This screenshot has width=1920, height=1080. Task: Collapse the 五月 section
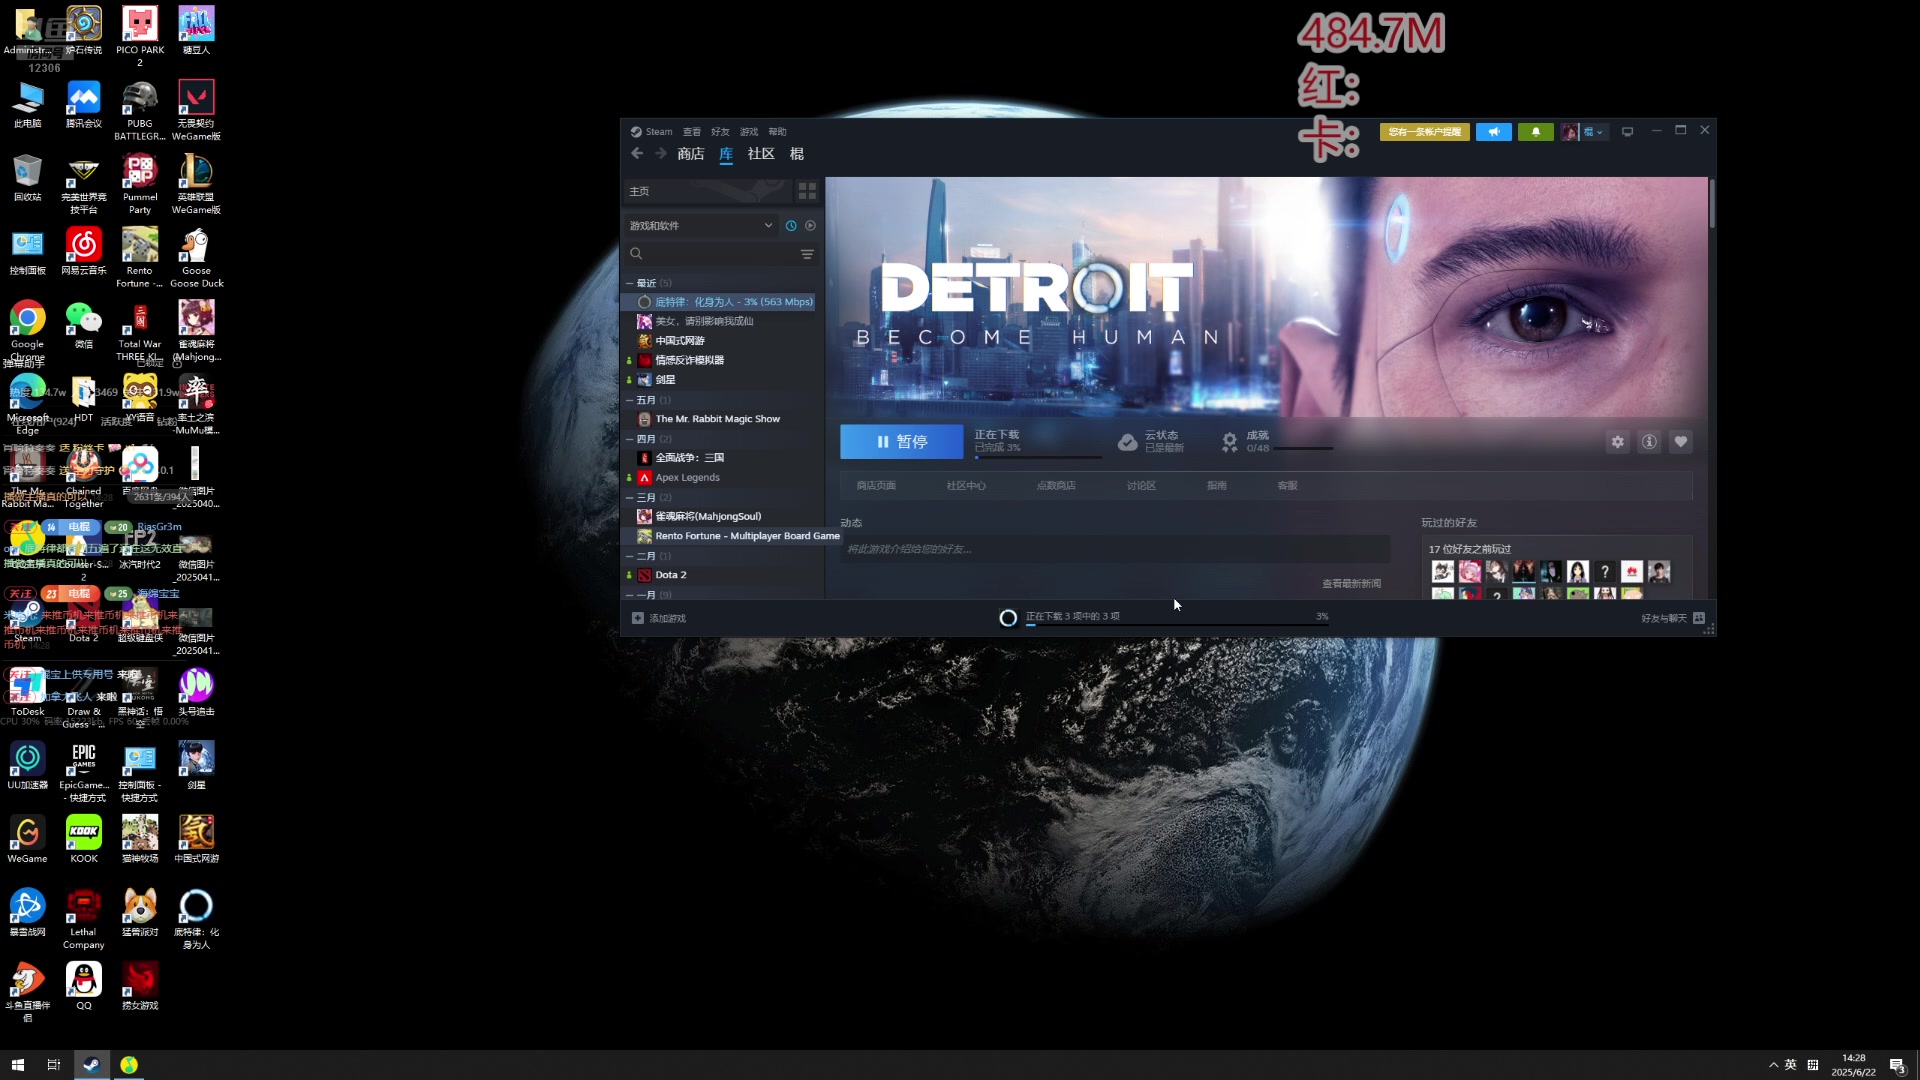click(x=630, y=400)
